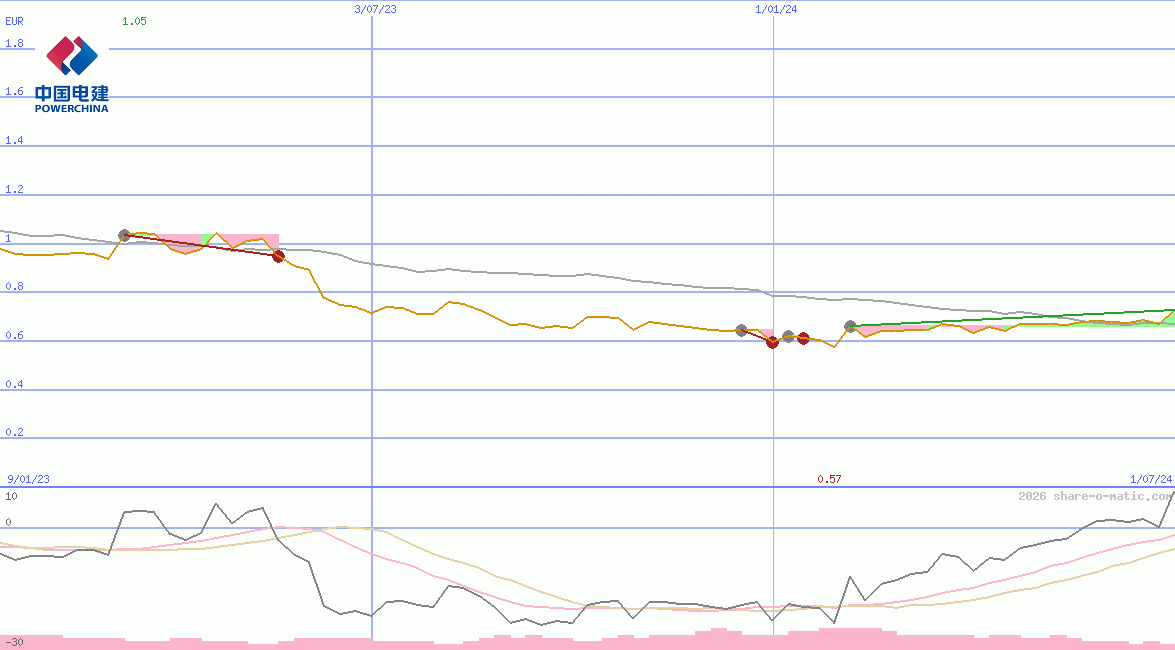
Task: Open the share-o-matic.com watermark link
Action: pyautogui.click(x=1096, y=496)
